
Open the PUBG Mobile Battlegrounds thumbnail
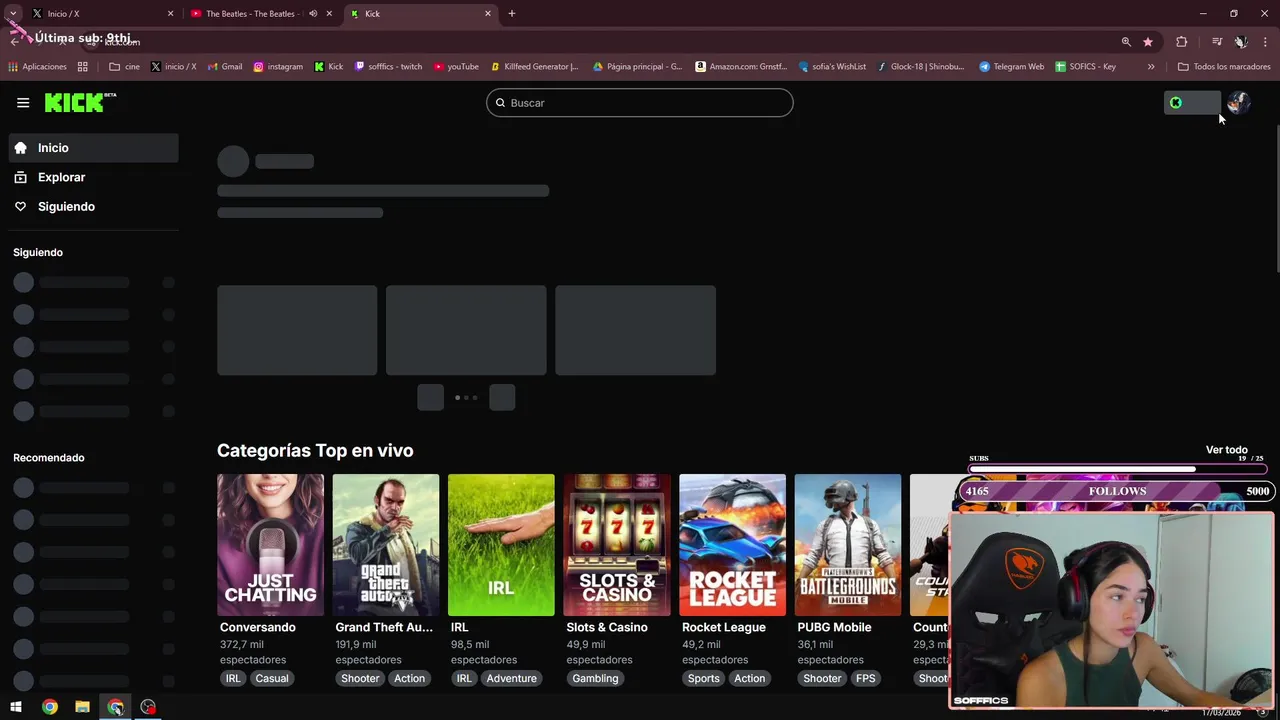pos(848,545)
